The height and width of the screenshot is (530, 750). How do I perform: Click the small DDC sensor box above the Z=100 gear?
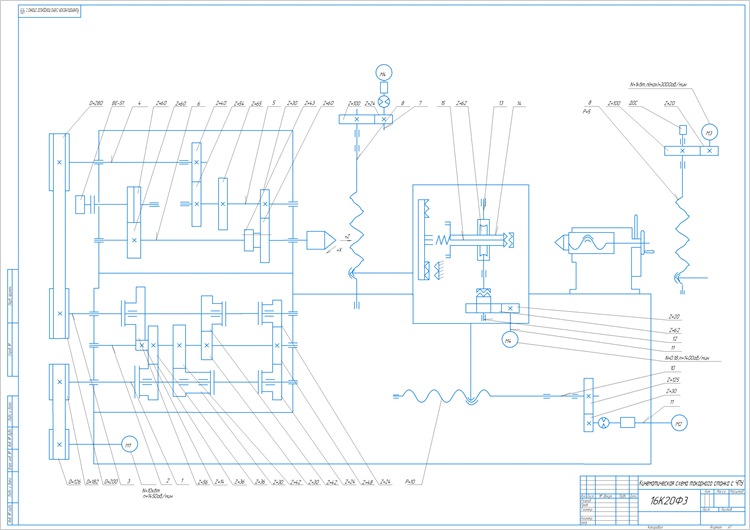point(683,130)
